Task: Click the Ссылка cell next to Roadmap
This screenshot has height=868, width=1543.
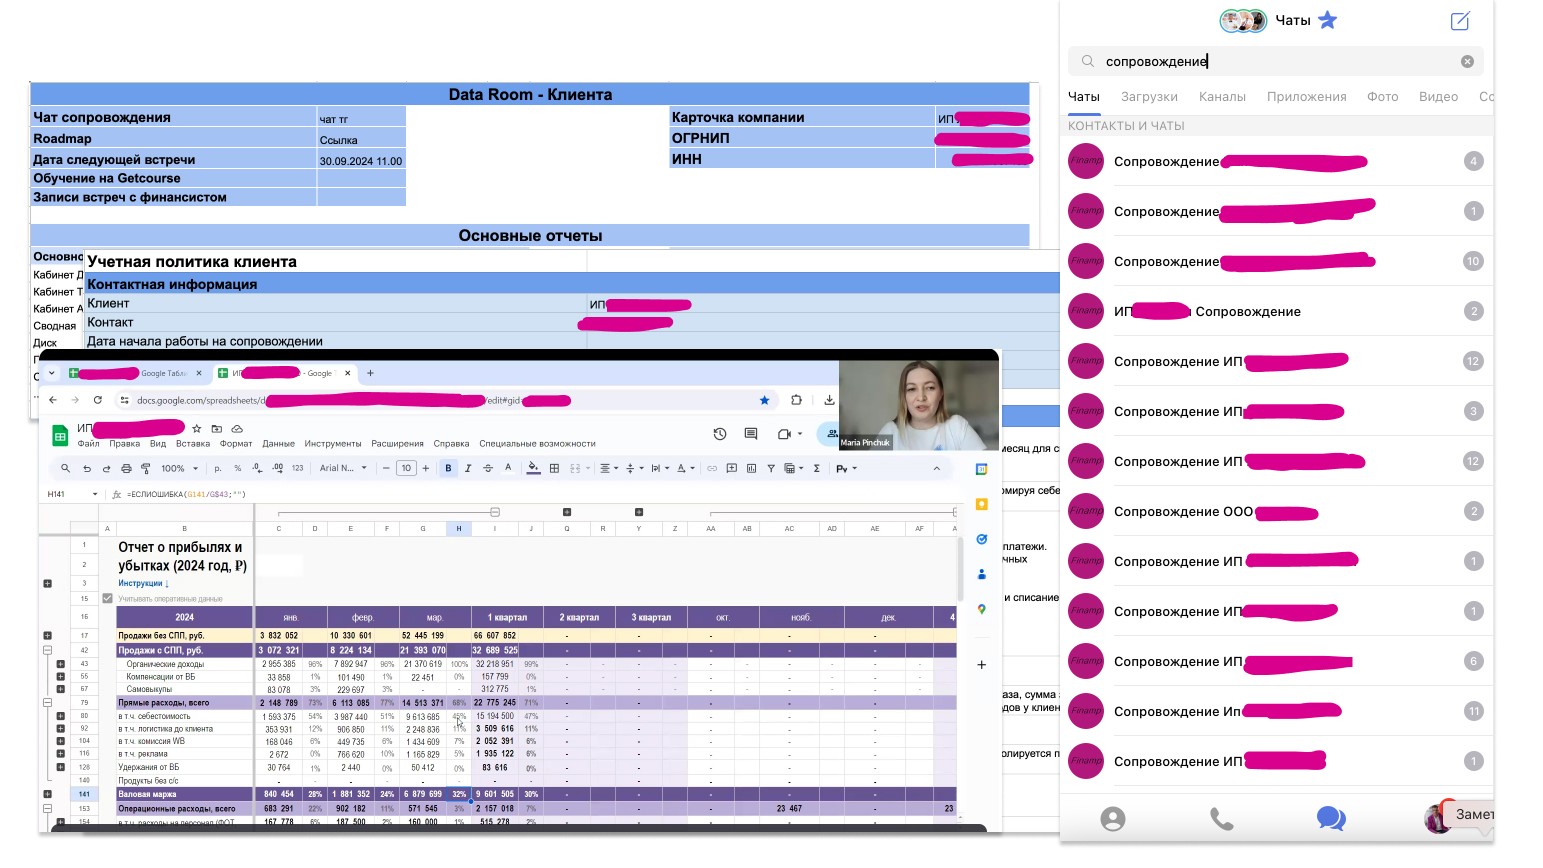Action: (361, 140)
